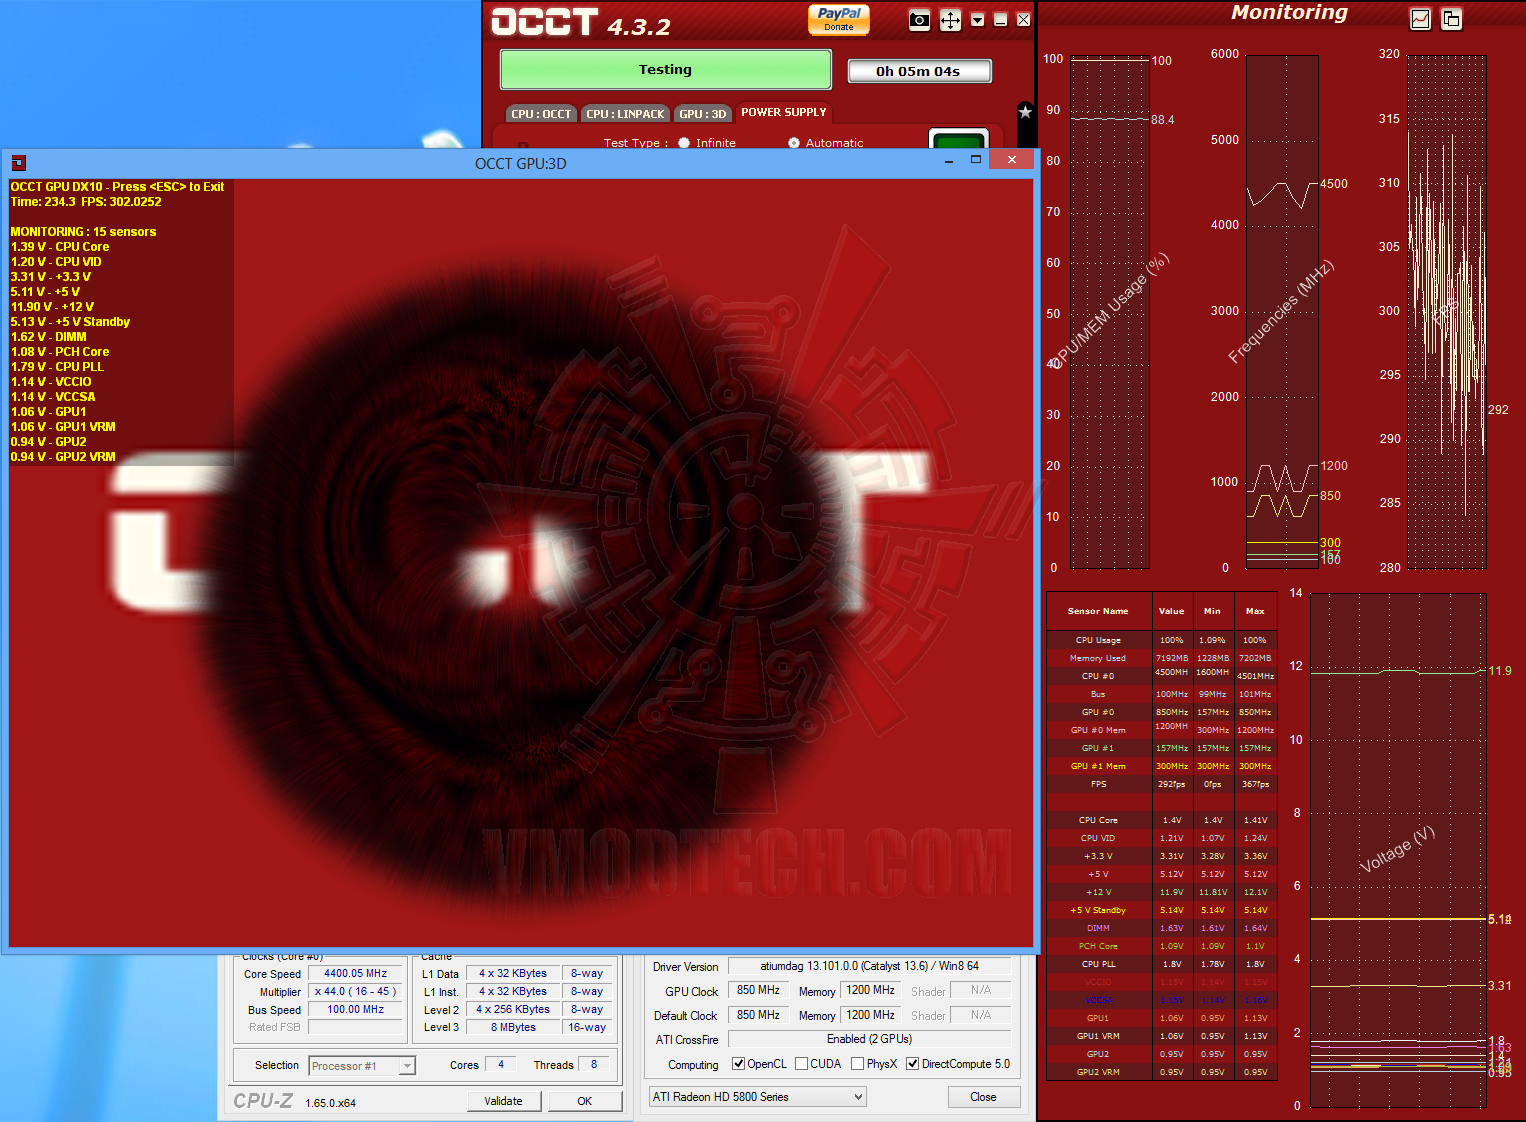Close the OCCT 4.3.2 main window
1526x1122 pixels.
pyautogui.click(x=1023, y=20)
